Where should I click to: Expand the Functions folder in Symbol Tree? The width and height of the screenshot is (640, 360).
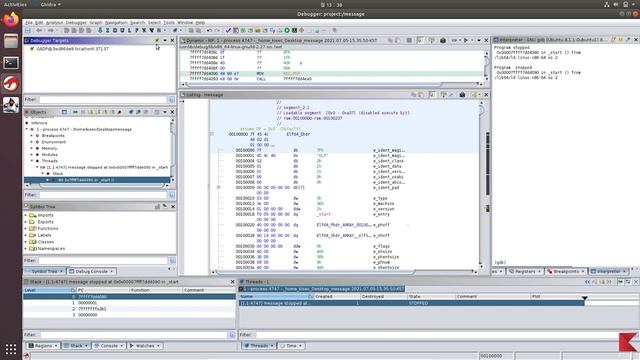26,229
